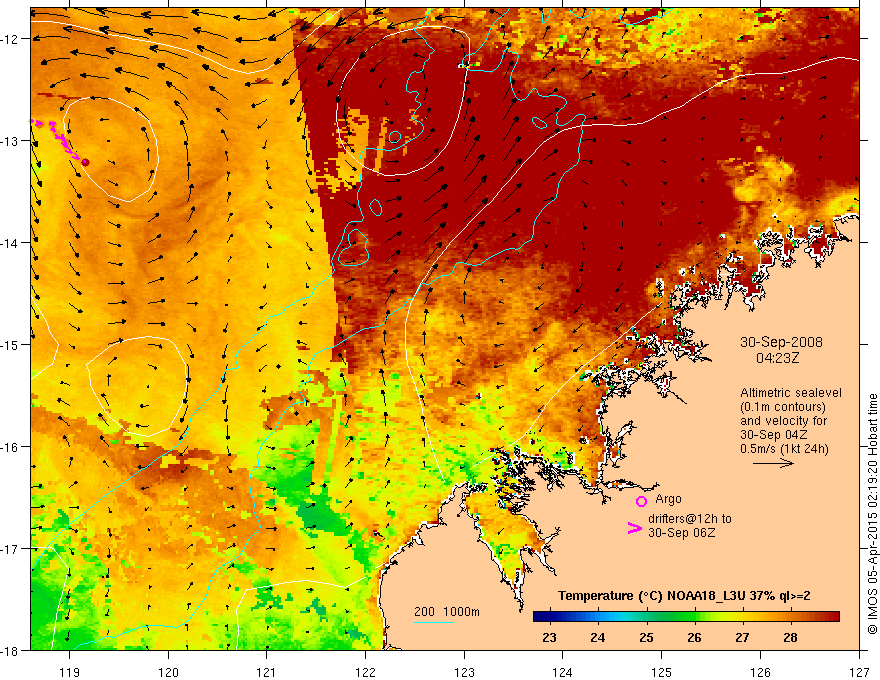Click the latitude axis label -14

9,243
